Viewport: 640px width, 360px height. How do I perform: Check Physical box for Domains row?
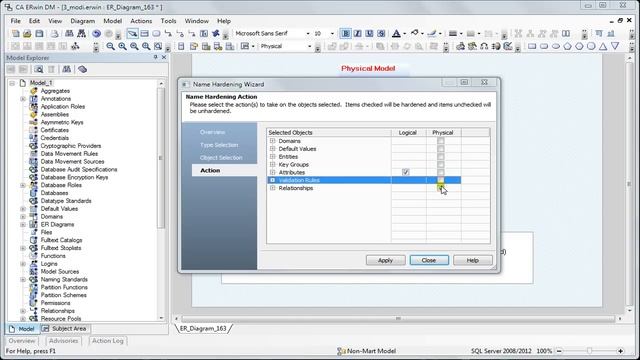[x=440, y=141]
